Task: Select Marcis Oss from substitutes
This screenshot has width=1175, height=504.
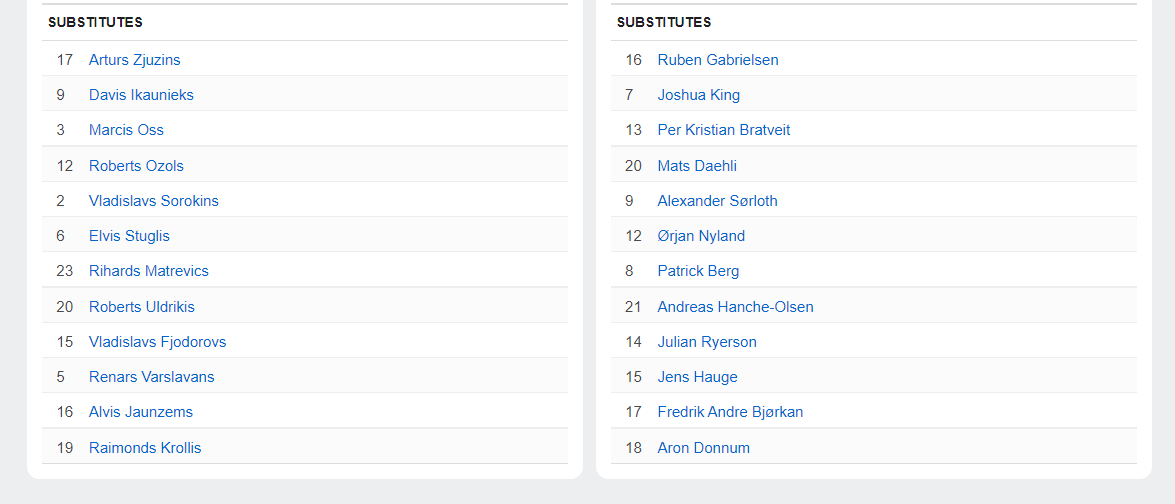Action: 126,130
